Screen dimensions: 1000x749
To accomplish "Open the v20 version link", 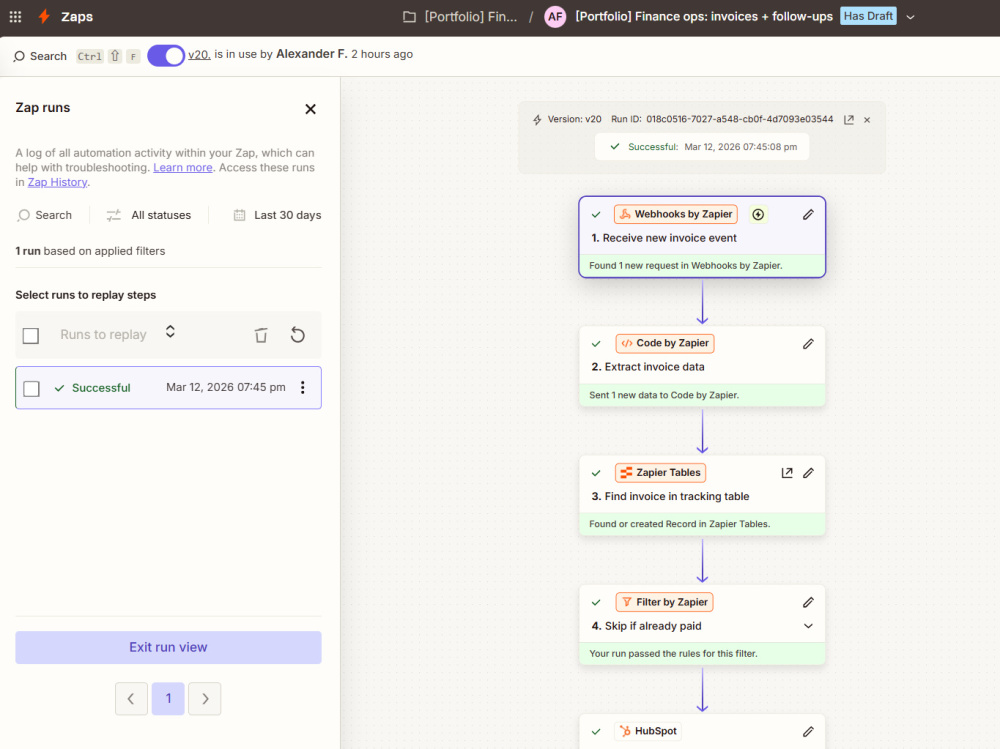I will (199, 55).
